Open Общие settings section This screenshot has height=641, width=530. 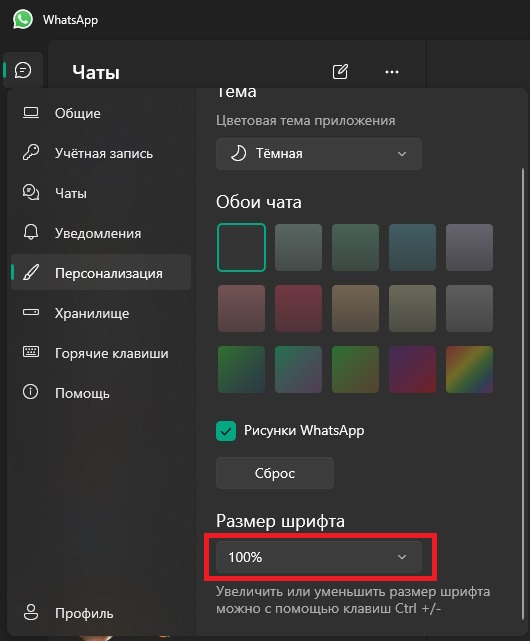pyautogui.click(x=101, y=113)
